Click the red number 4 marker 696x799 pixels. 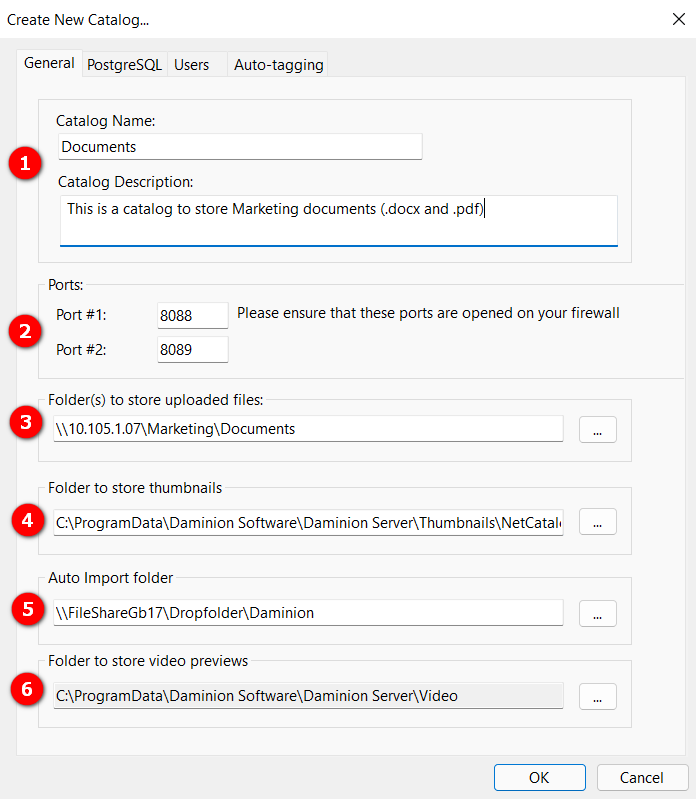pos(24,520)
